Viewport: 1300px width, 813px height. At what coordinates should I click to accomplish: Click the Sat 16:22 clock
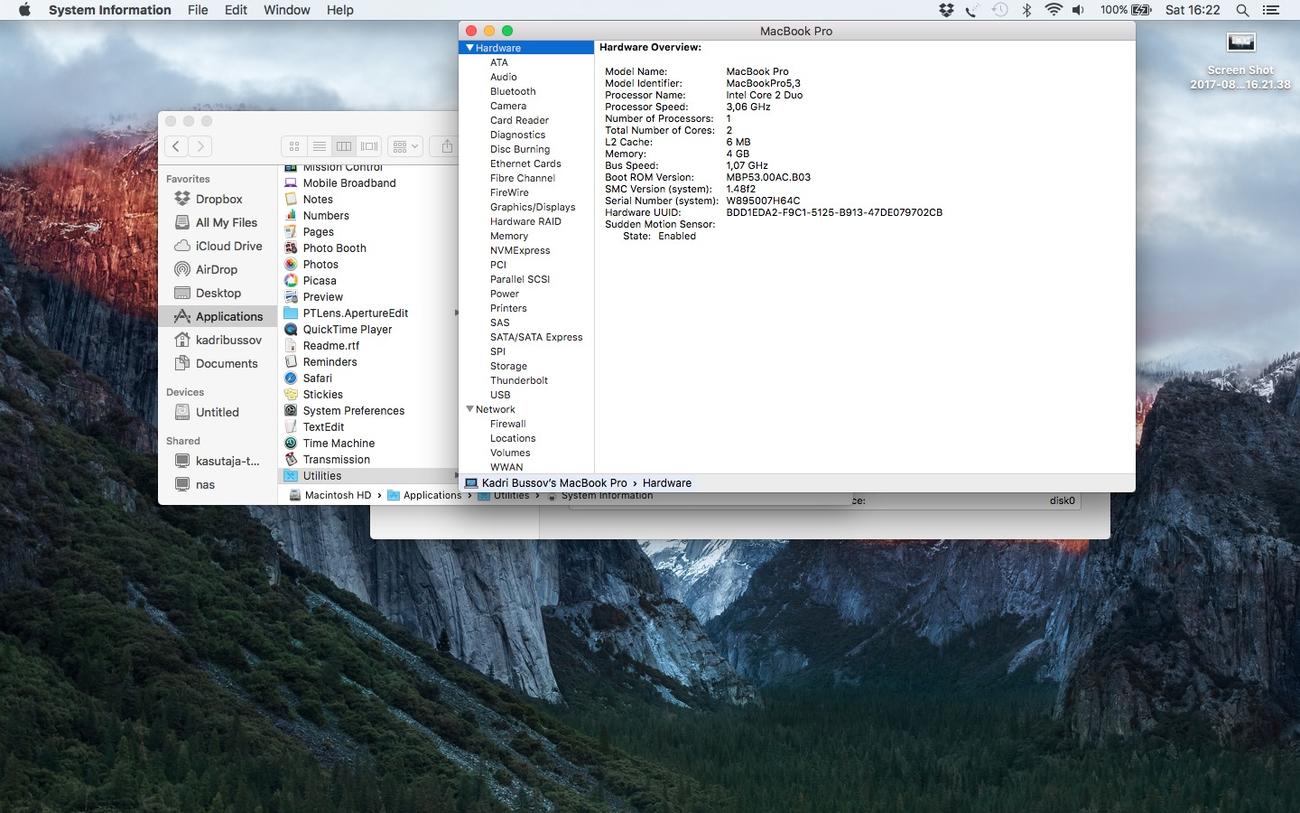pos(1193,10)
